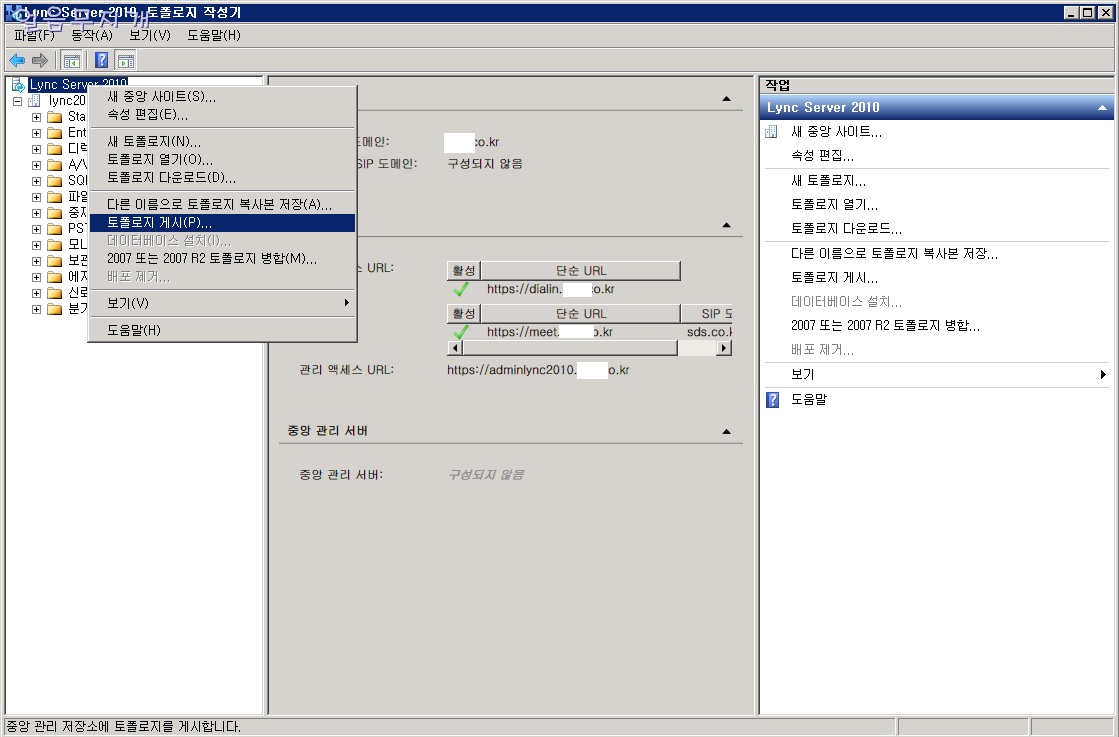Click the folder icon next to A/V
The image size is (1119, 737).
pyautogui.click(x=54, y=165)
